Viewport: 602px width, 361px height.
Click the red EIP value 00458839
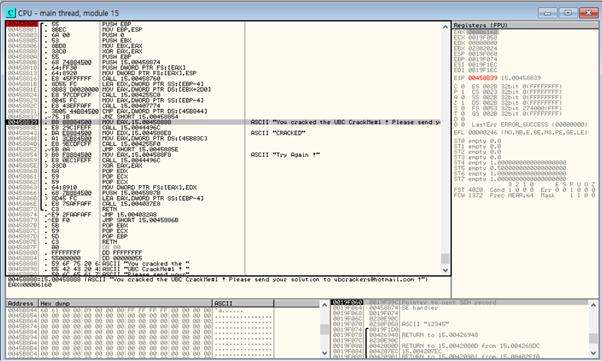[483, 78]
